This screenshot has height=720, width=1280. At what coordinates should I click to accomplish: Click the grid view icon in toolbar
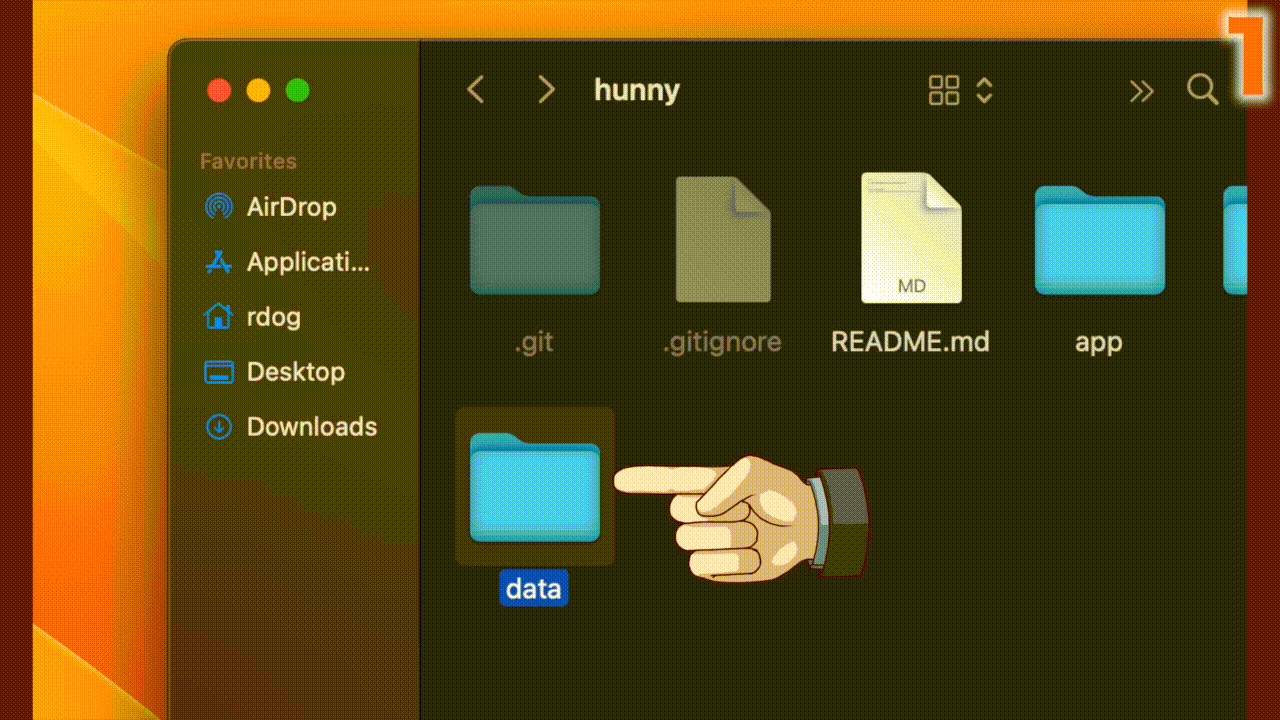pos(943,90)
